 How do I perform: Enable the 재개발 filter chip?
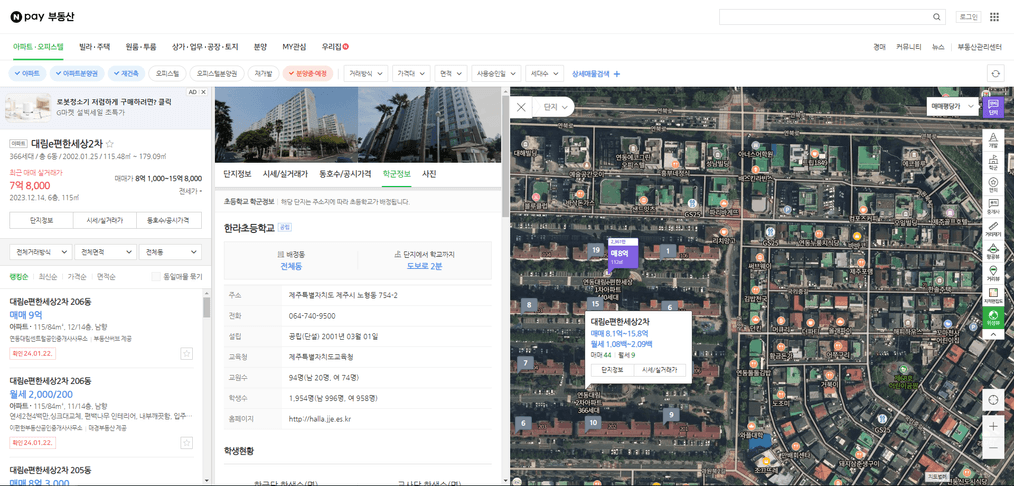point(263,74)
